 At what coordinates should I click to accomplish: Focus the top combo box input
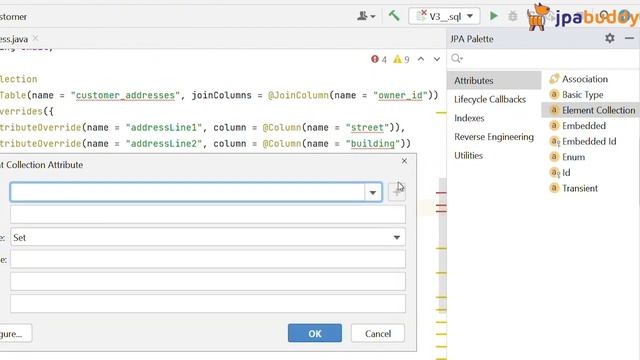tap(187, 192)
